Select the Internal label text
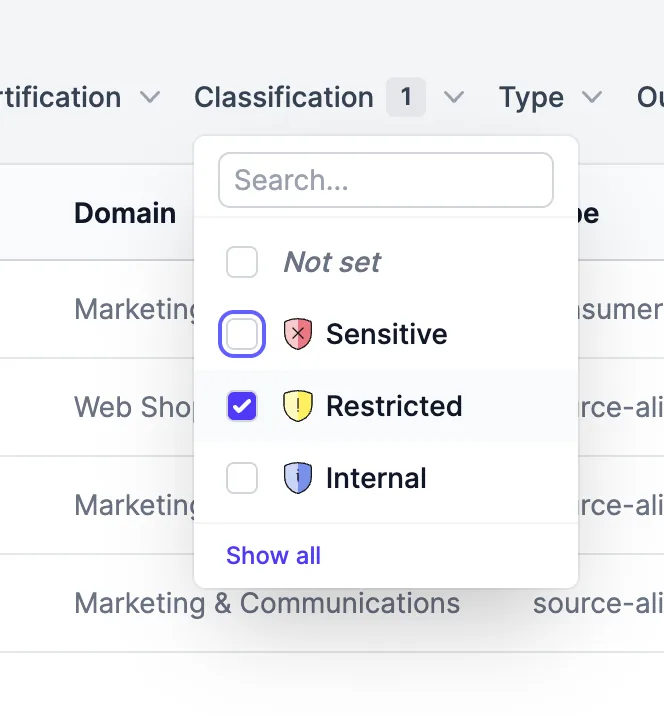The width and height of the screenshot is (664, 716). tap(376, 478)
